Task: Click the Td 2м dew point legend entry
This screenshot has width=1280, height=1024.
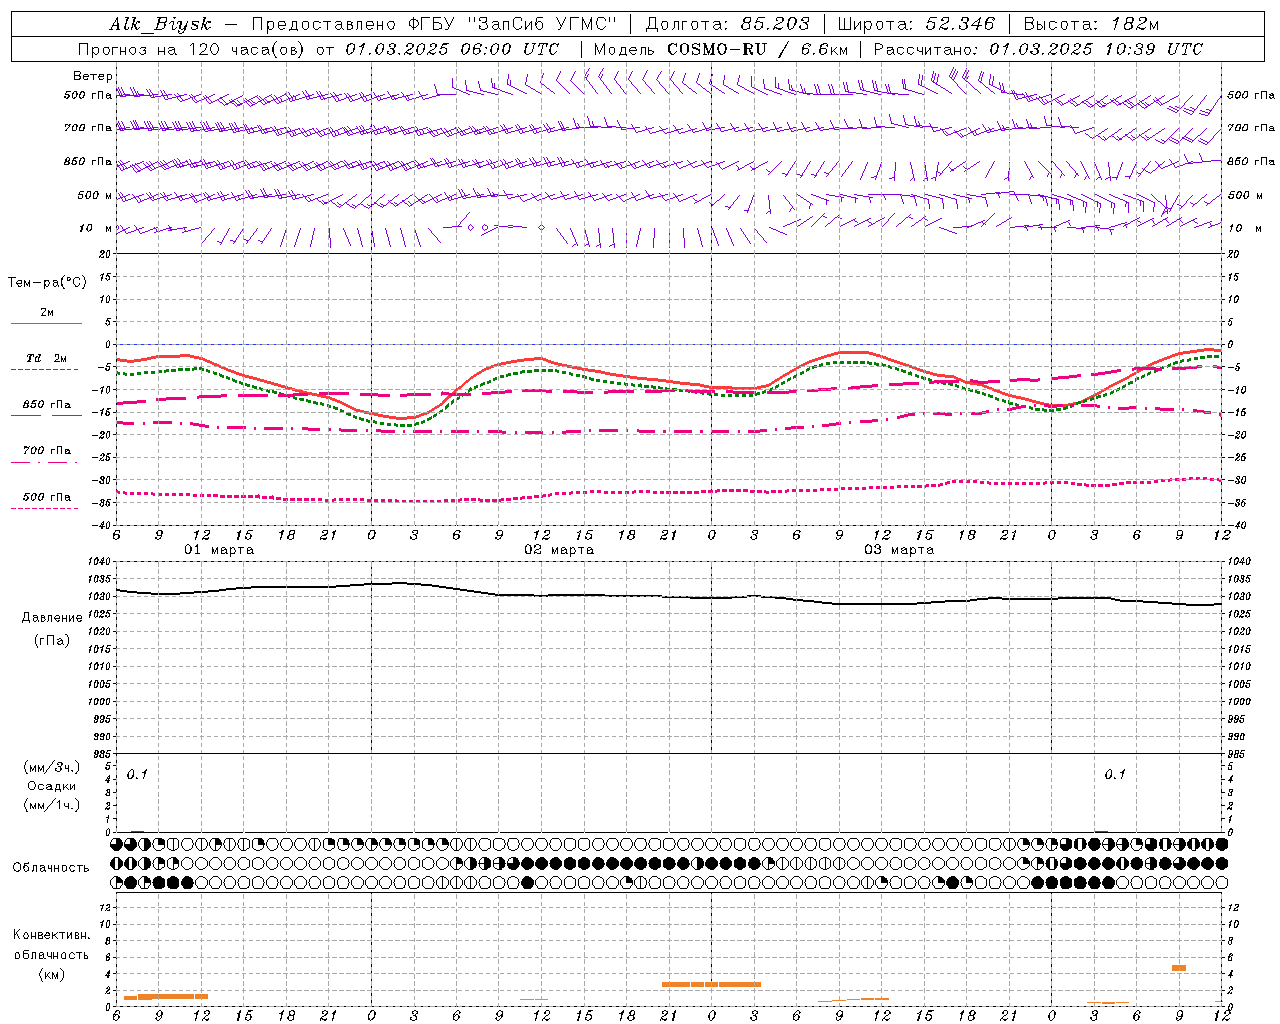Action: pos(47,357)
